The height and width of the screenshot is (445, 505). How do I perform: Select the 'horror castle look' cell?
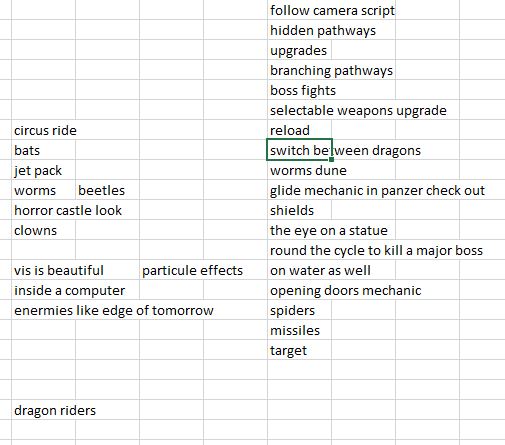point(43,210)
